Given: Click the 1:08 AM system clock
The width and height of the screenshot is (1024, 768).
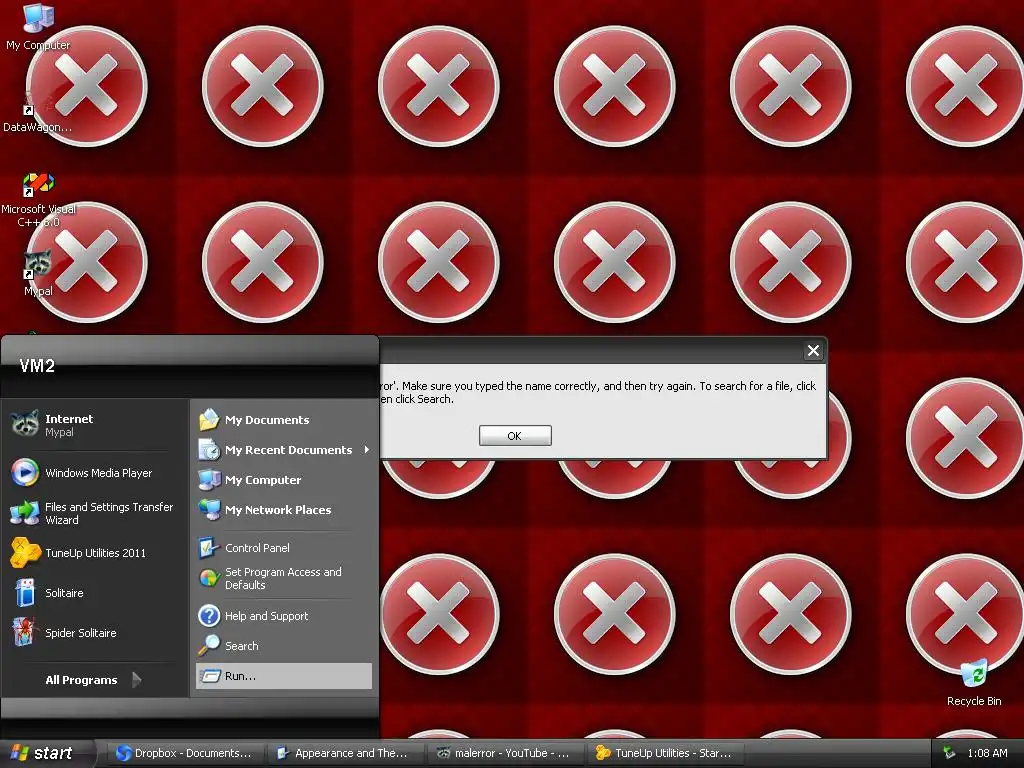Looking at the screenshot, I should tap(987, 753).
